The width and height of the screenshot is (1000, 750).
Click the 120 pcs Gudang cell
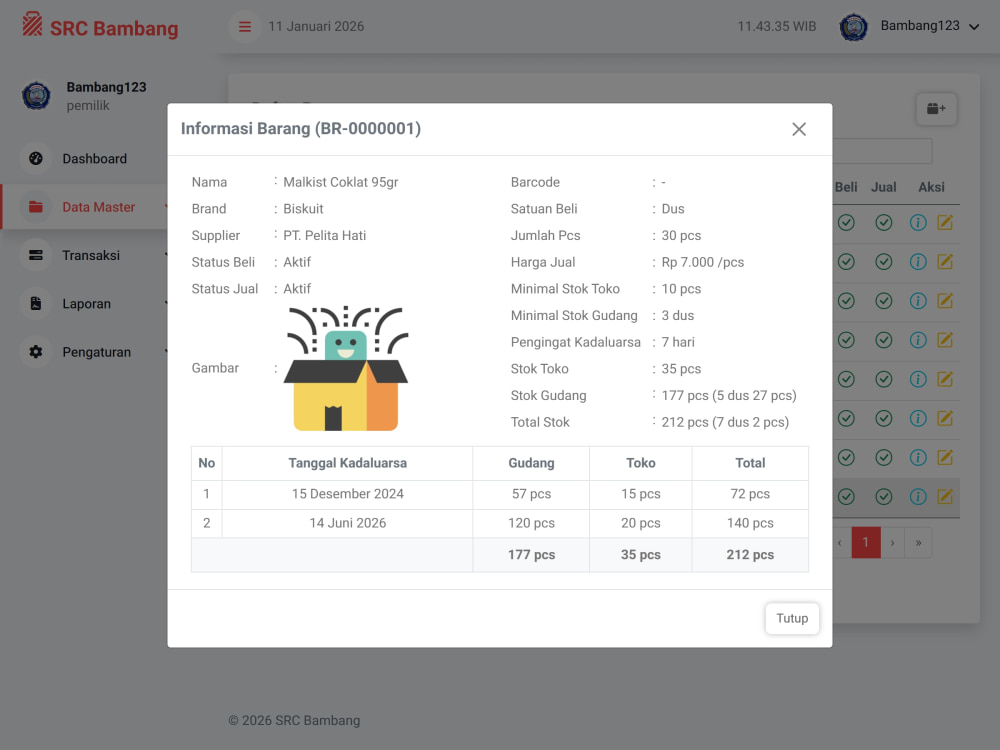coord(531,524)
